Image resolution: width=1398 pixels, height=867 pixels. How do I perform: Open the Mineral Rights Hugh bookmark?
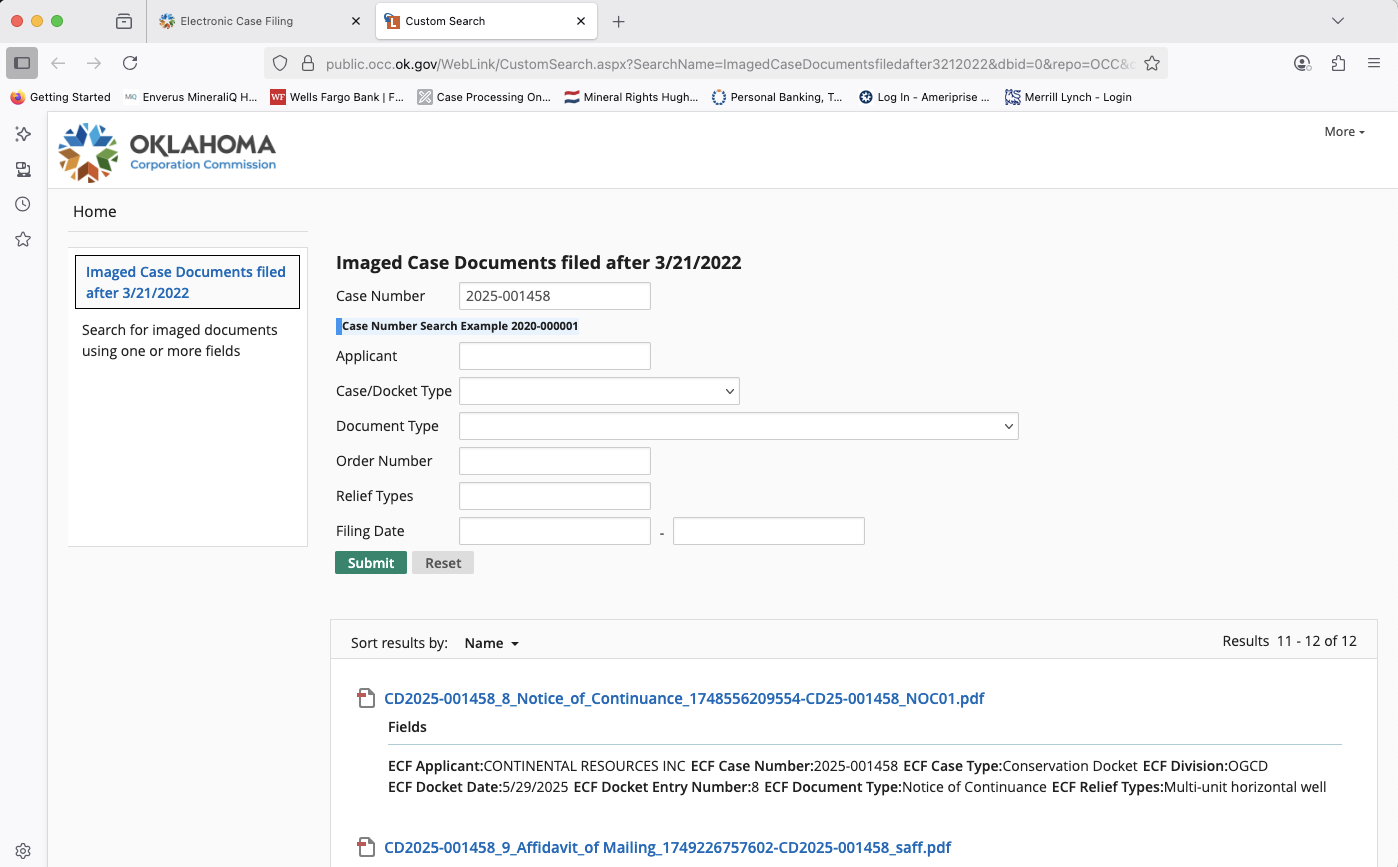tap(631, 97)
